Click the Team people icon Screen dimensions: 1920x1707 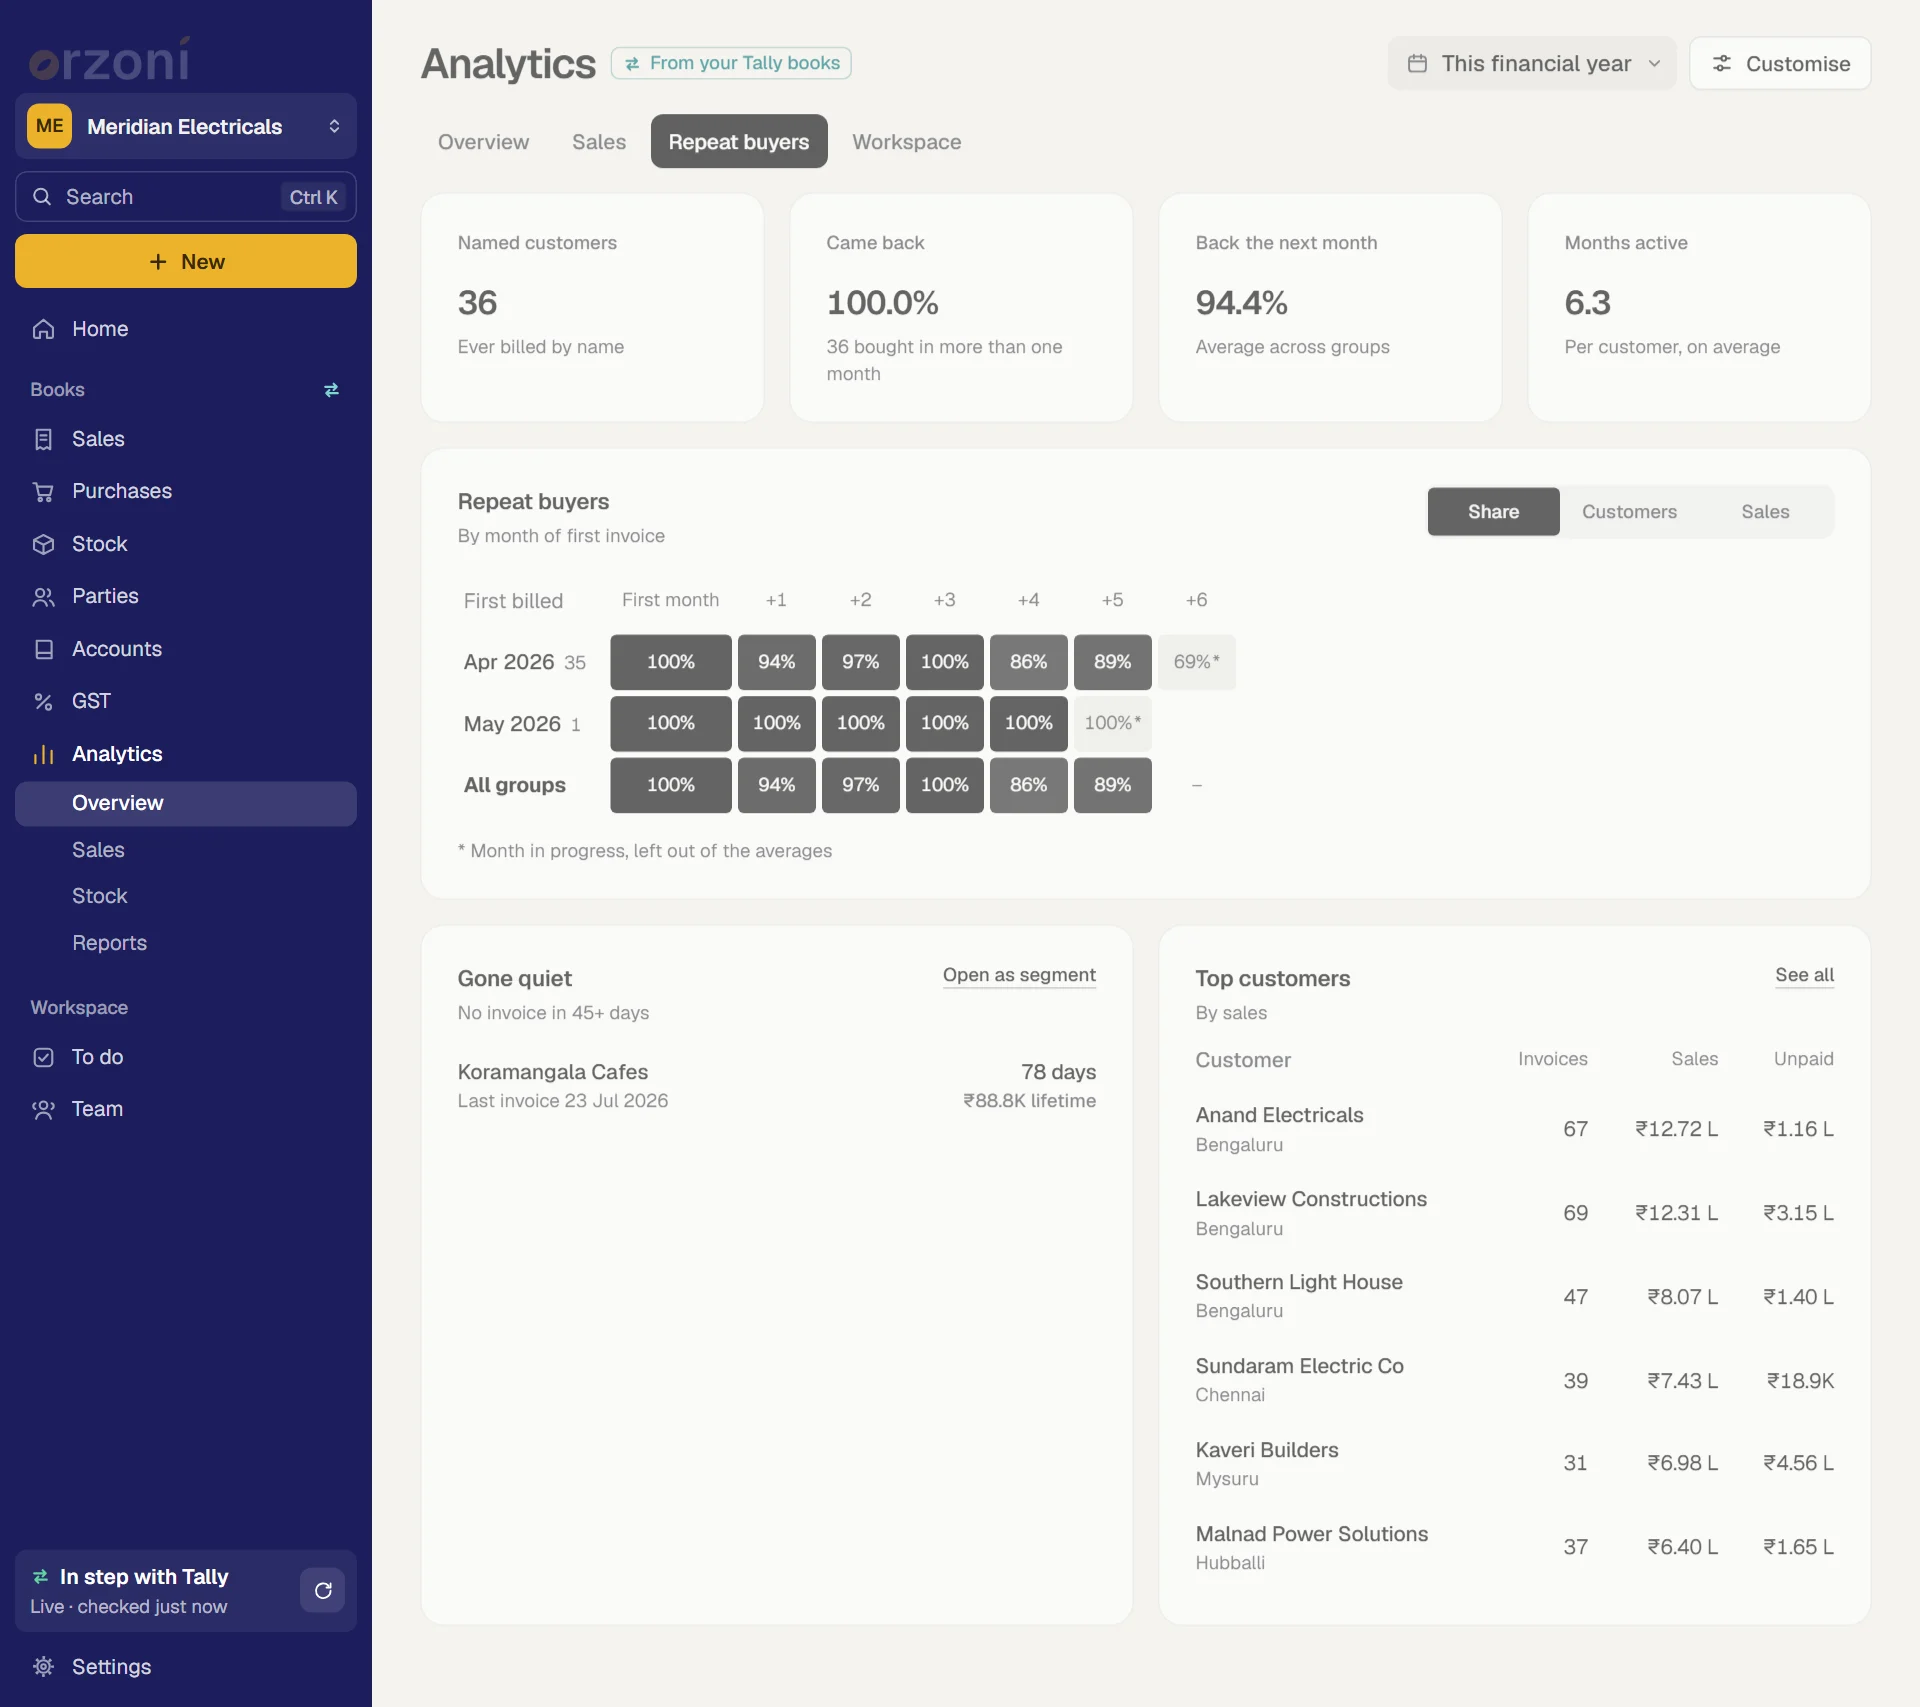(x=43, y=1109)
